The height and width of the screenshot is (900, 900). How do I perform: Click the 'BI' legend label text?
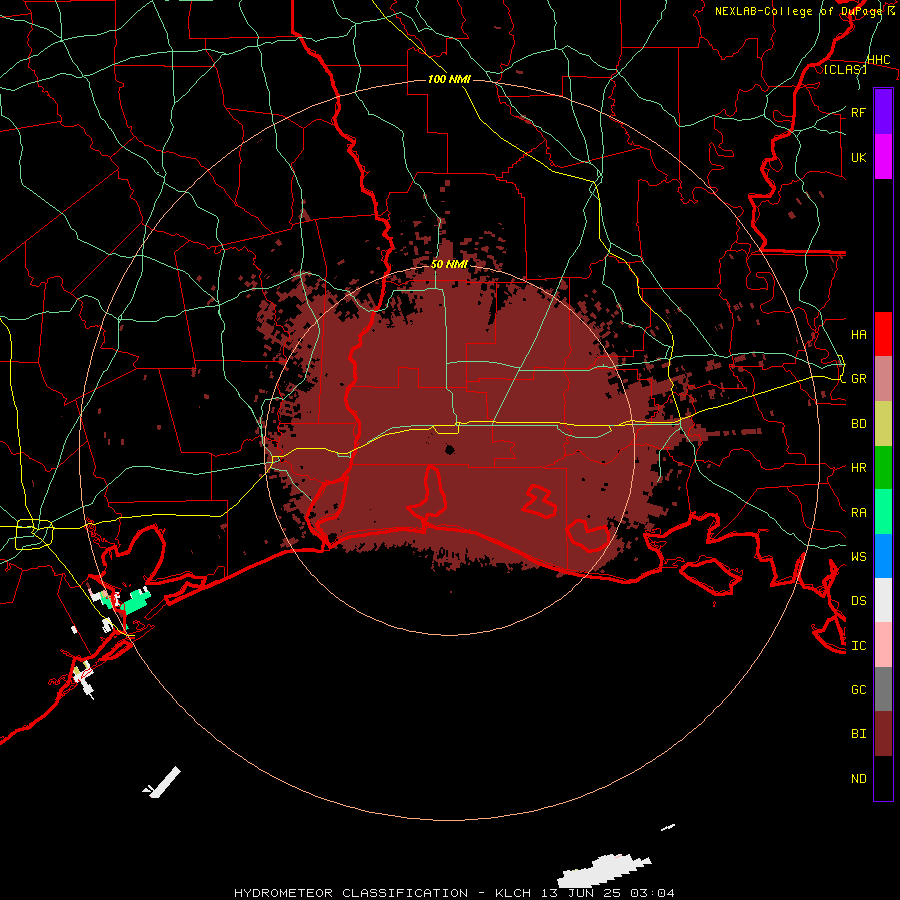point(858,734)
